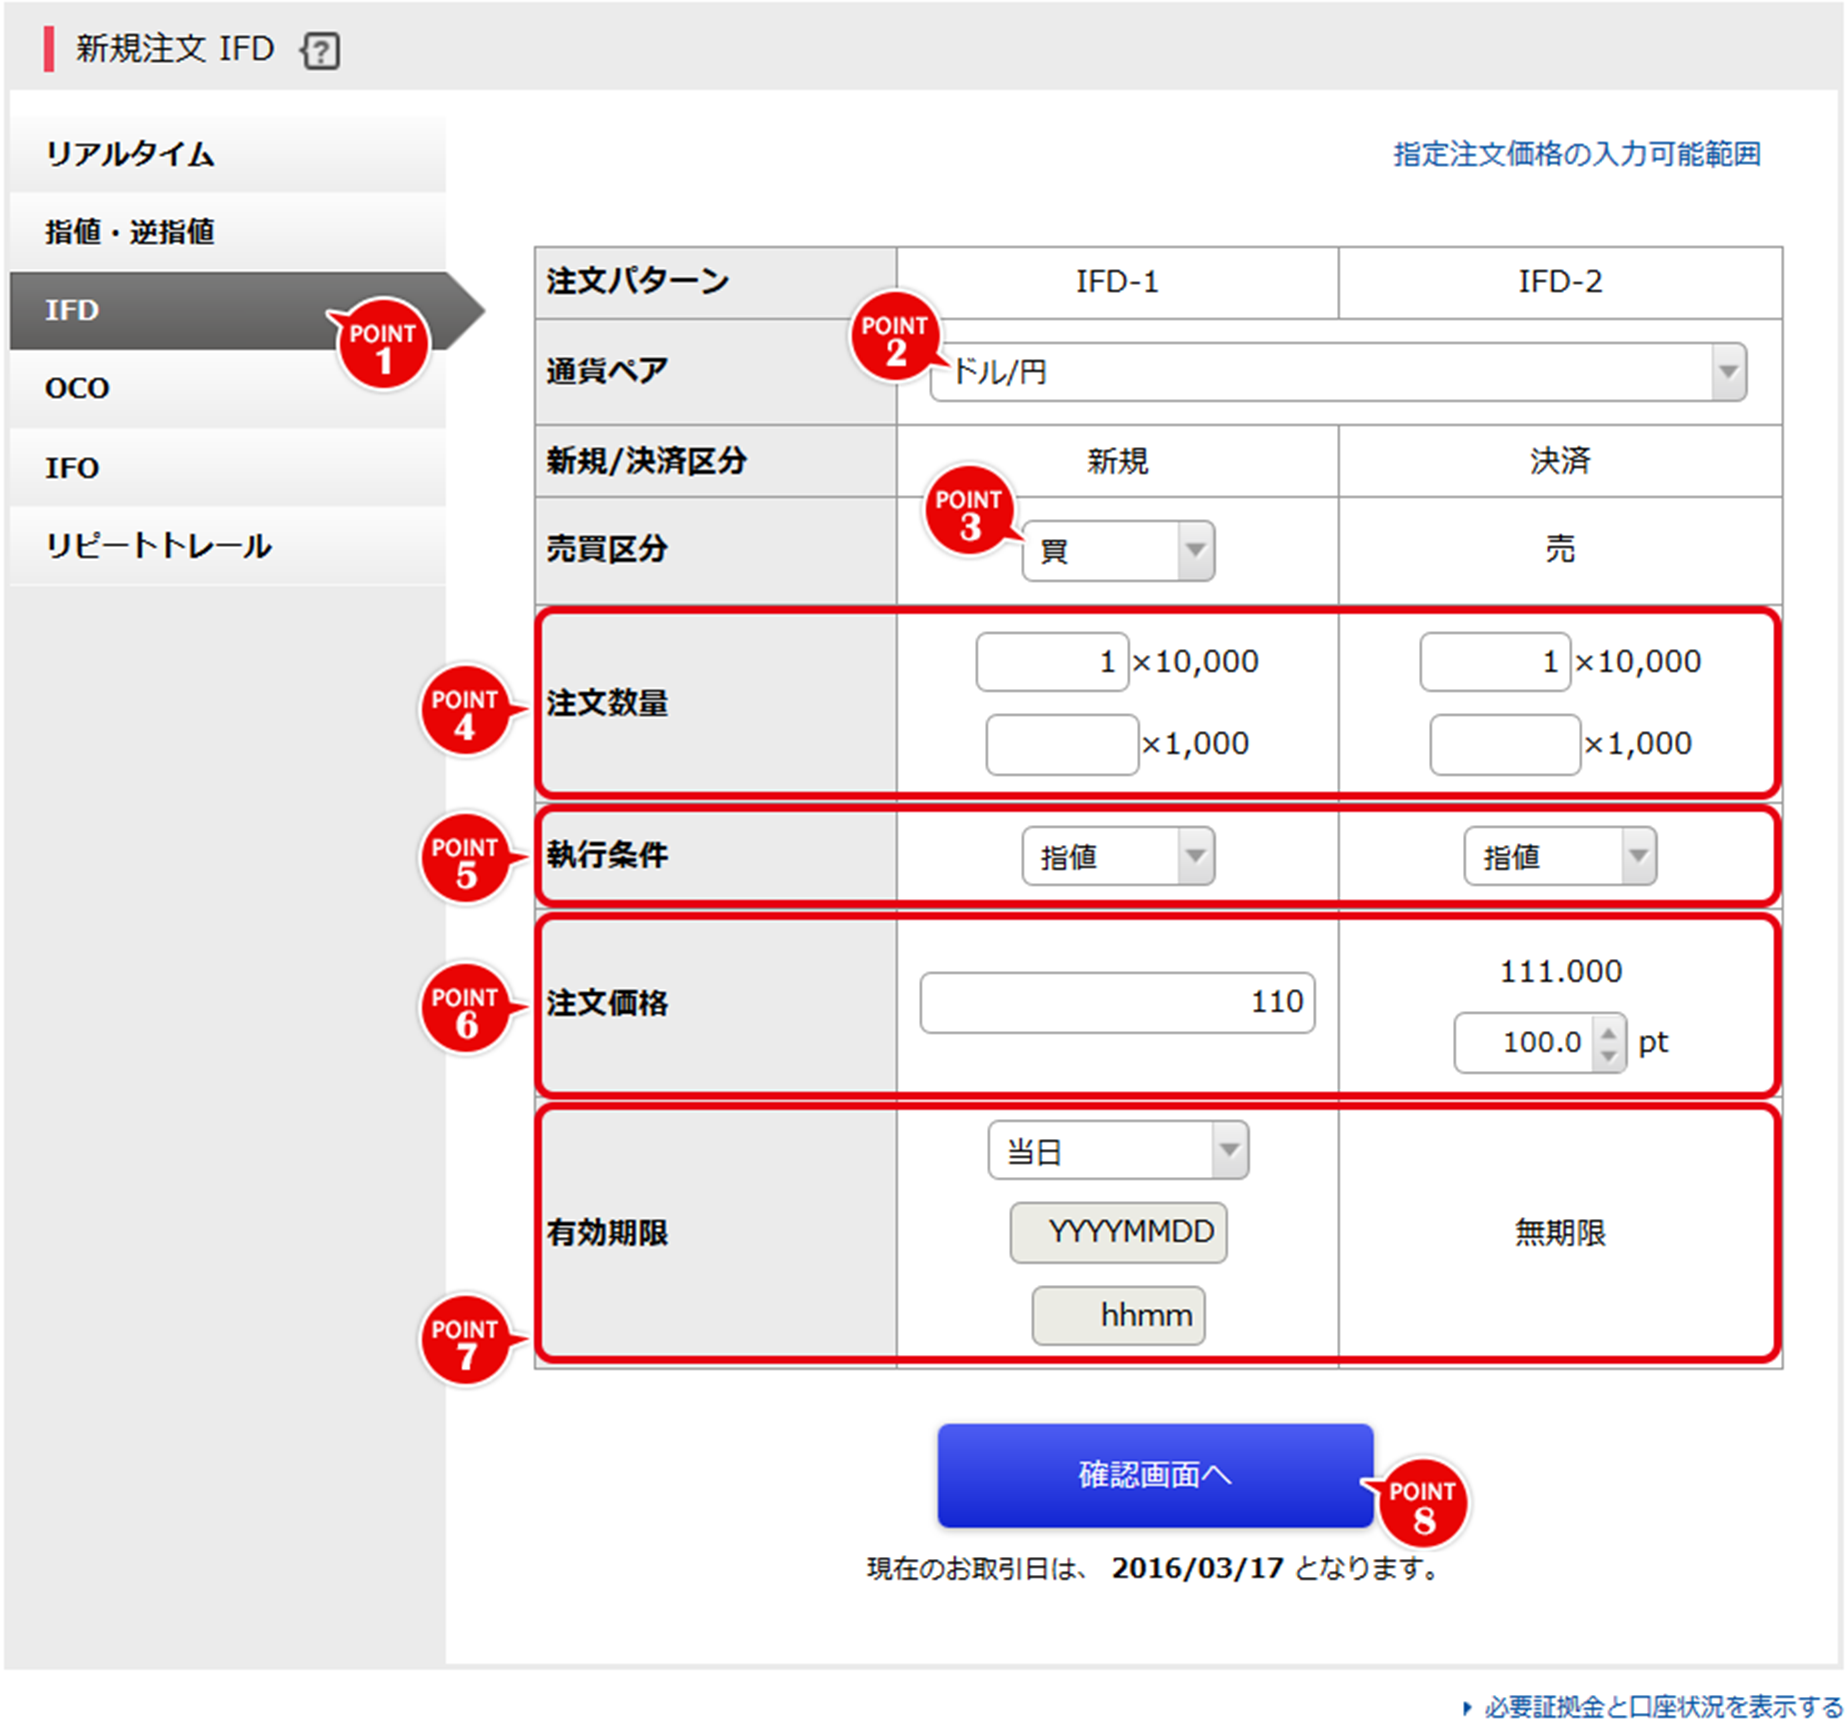The width and height of the screenshot is (1848, 1726).
Task: Click IFD-1 ×10,000 quantity field
Action: click(x=1052, y=662)
